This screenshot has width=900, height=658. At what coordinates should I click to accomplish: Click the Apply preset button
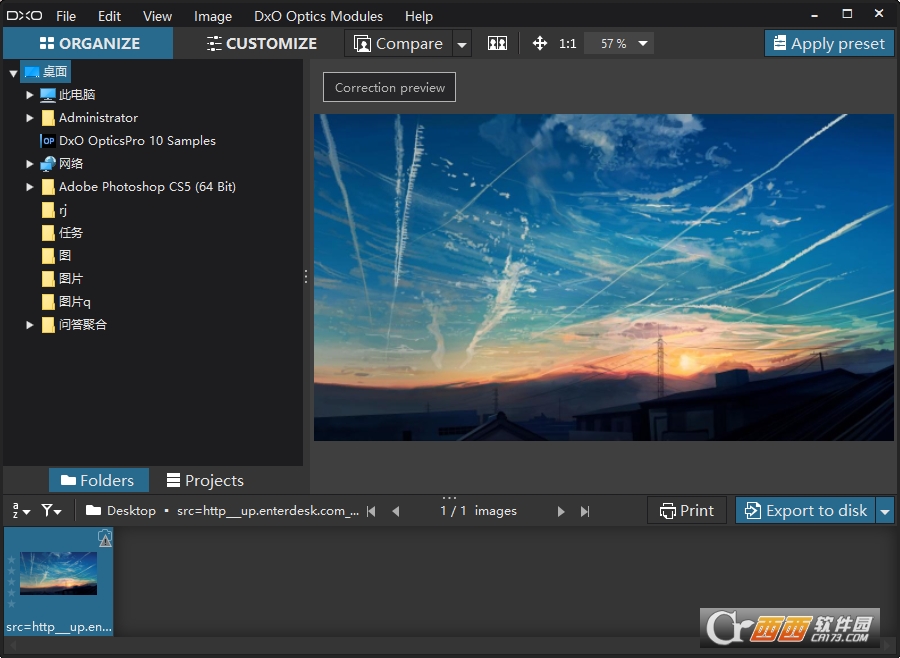[x=829, y=43]
